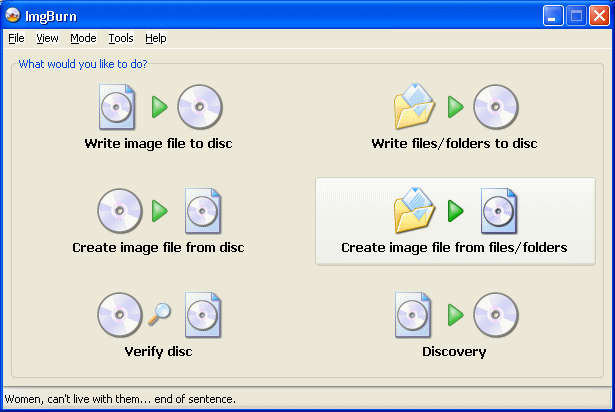615x412 pixels.
Task: Click the status bar quote text
Action: point(120,399)
